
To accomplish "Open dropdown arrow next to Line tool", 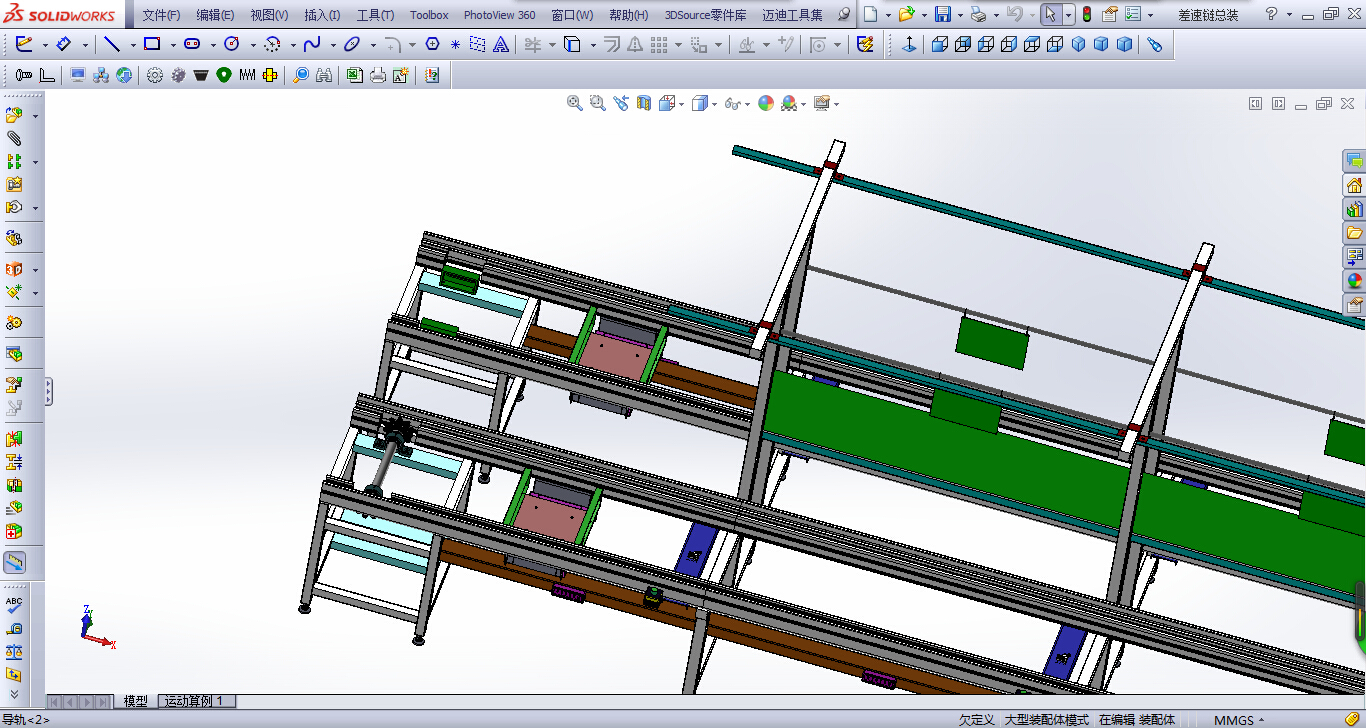I will click(x=132, y=45).
